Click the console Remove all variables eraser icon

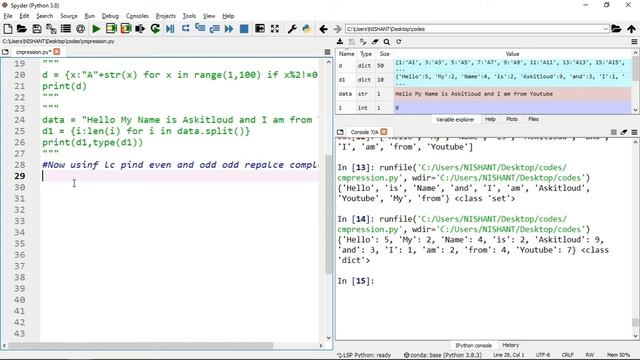(x=624, y=132)
